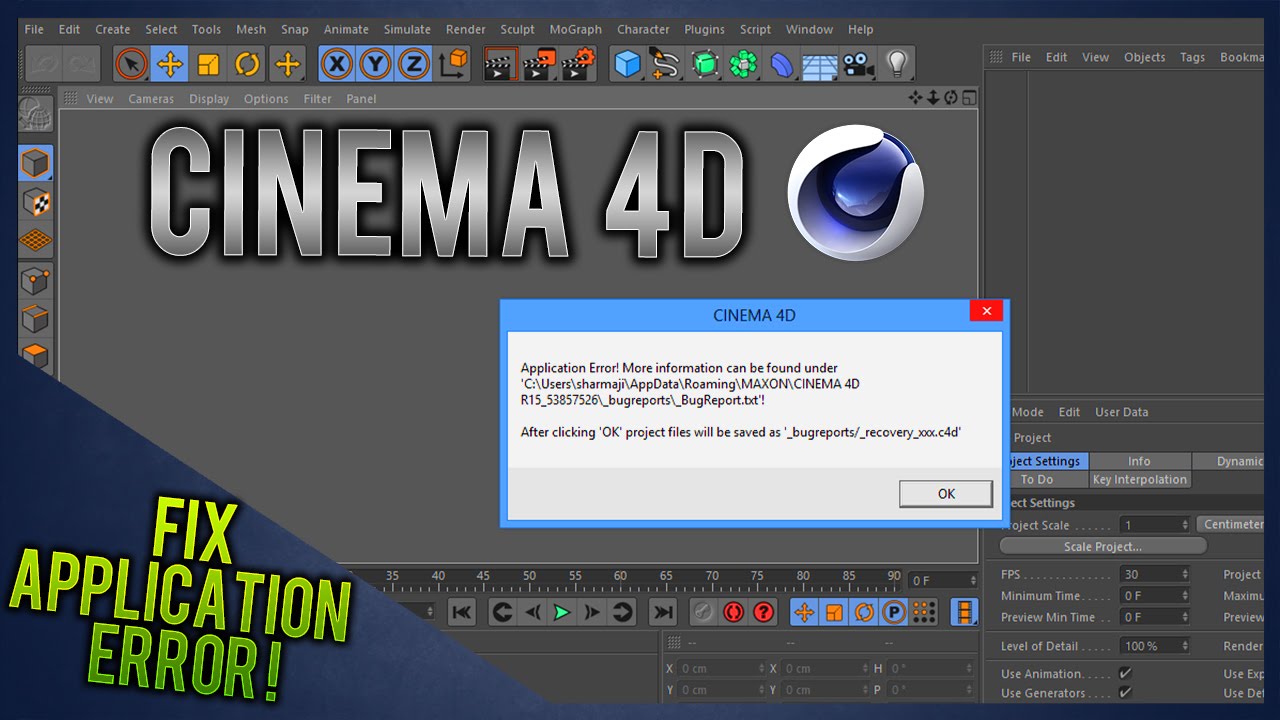
Task: Switch to Edges mode in sidebar
Action: (x=35, y=320)
